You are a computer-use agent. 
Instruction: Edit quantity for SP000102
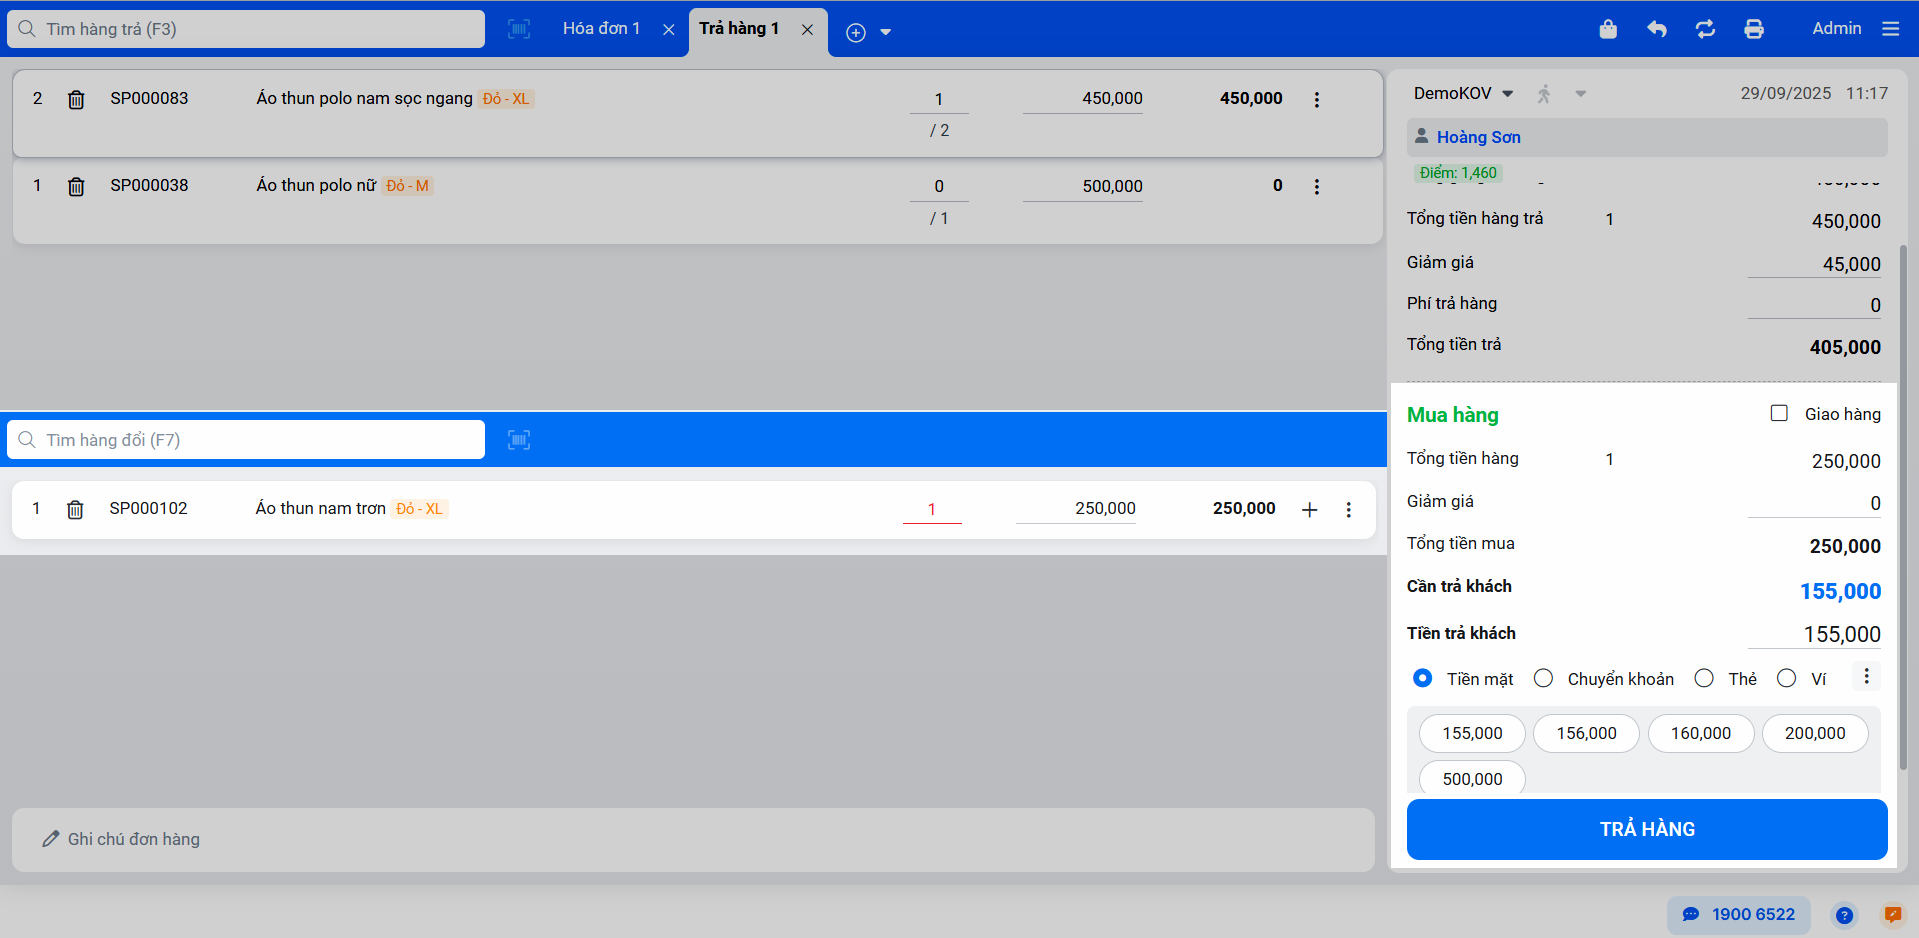(x=932, y=509)
